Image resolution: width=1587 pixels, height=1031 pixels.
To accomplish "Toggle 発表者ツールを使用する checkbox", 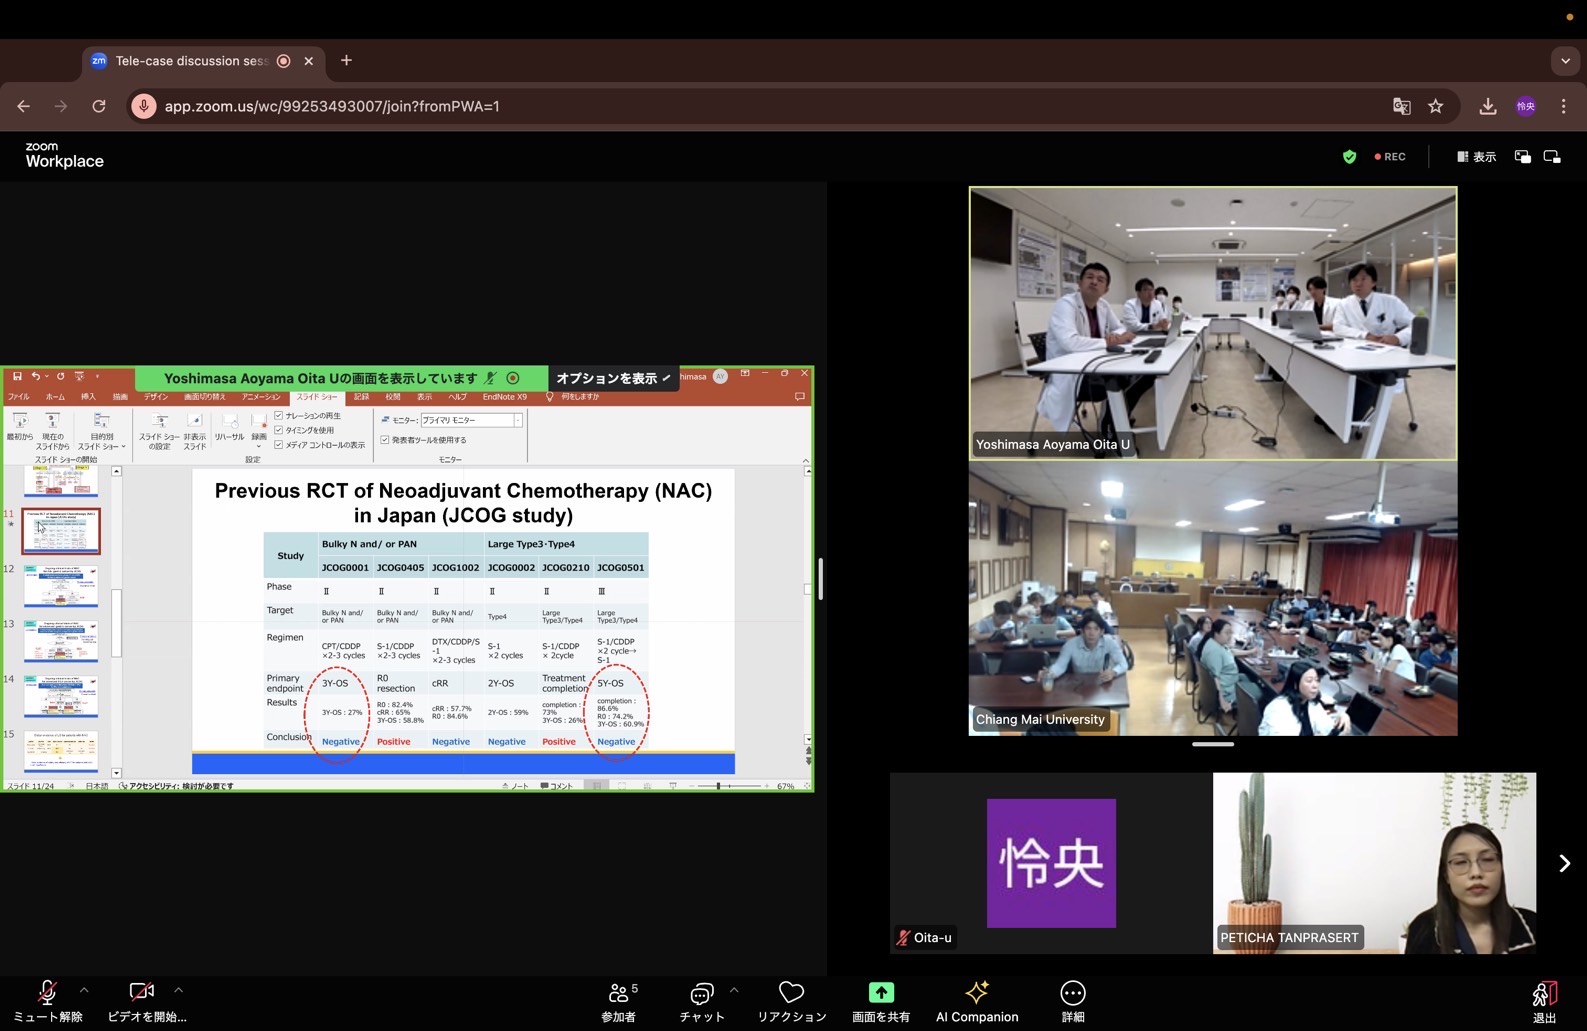I will 385,440.
